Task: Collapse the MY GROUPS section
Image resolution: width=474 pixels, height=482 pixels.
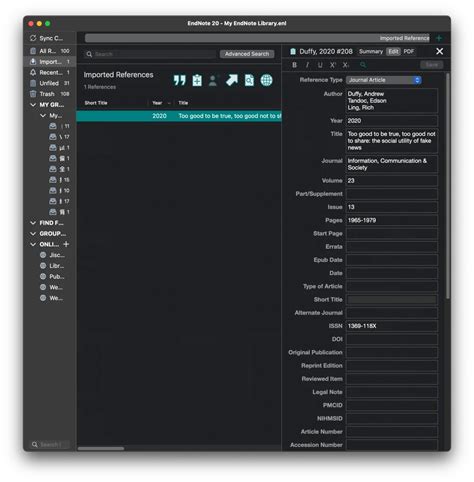Action: coord(33,105)
